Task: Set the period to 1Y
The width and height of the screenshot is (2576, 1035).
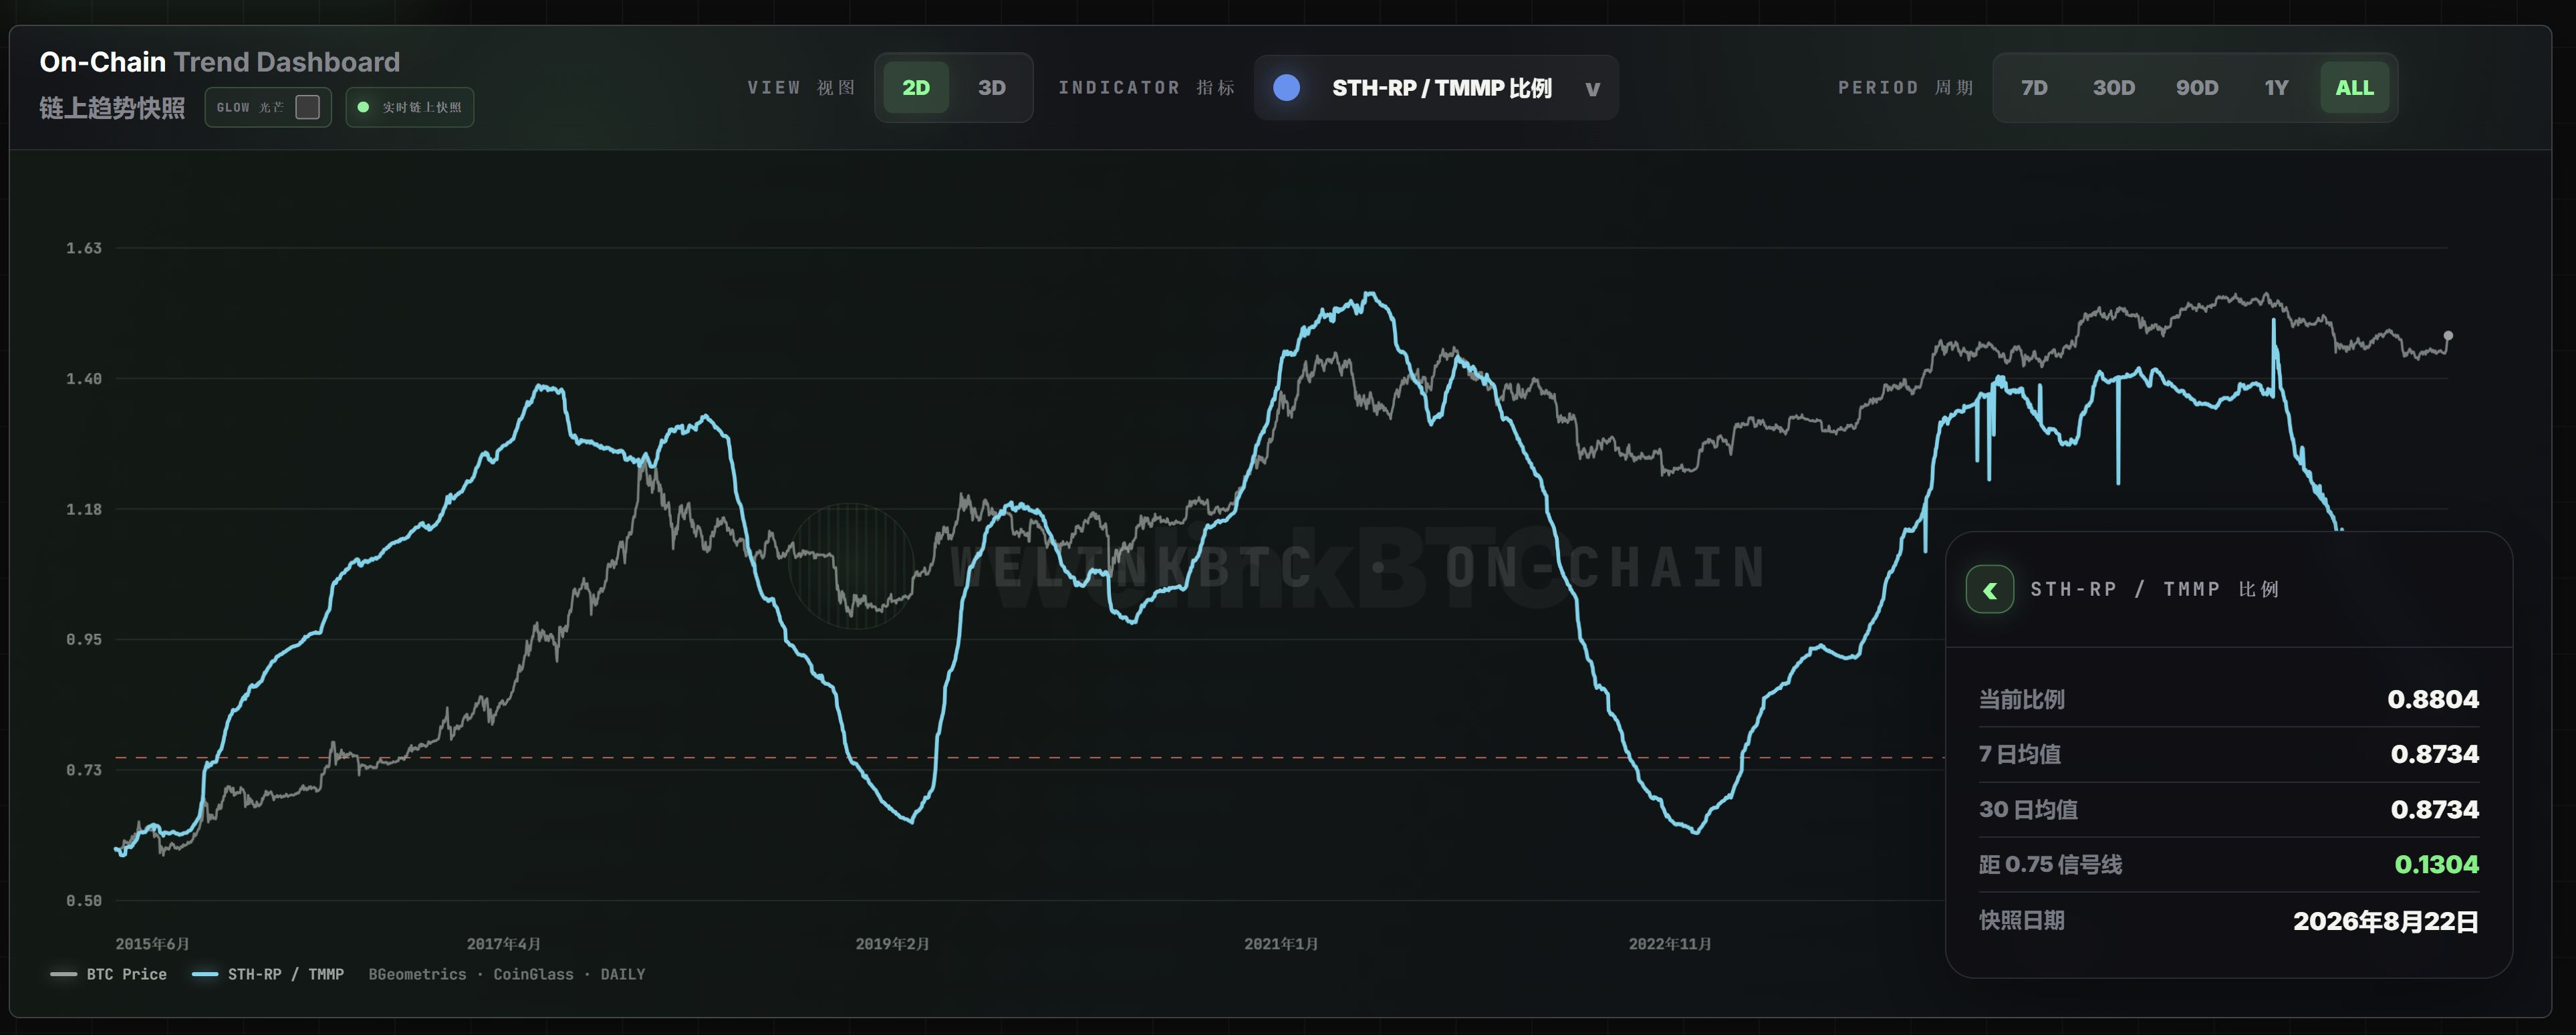Action: click(2276, 88)
